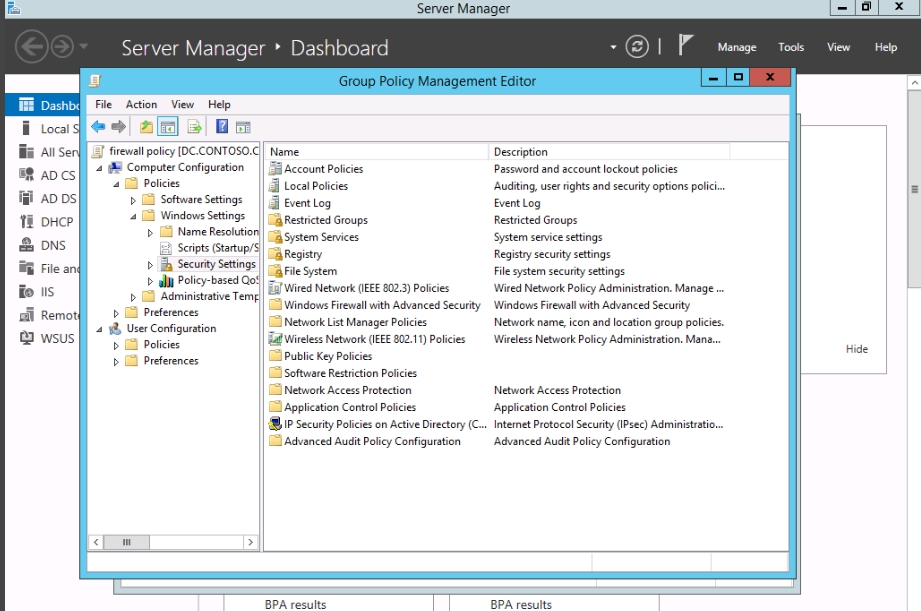Screen dimensions: 921x611
Task: Collapse Computer Configuration tree node
Action: 99,168
